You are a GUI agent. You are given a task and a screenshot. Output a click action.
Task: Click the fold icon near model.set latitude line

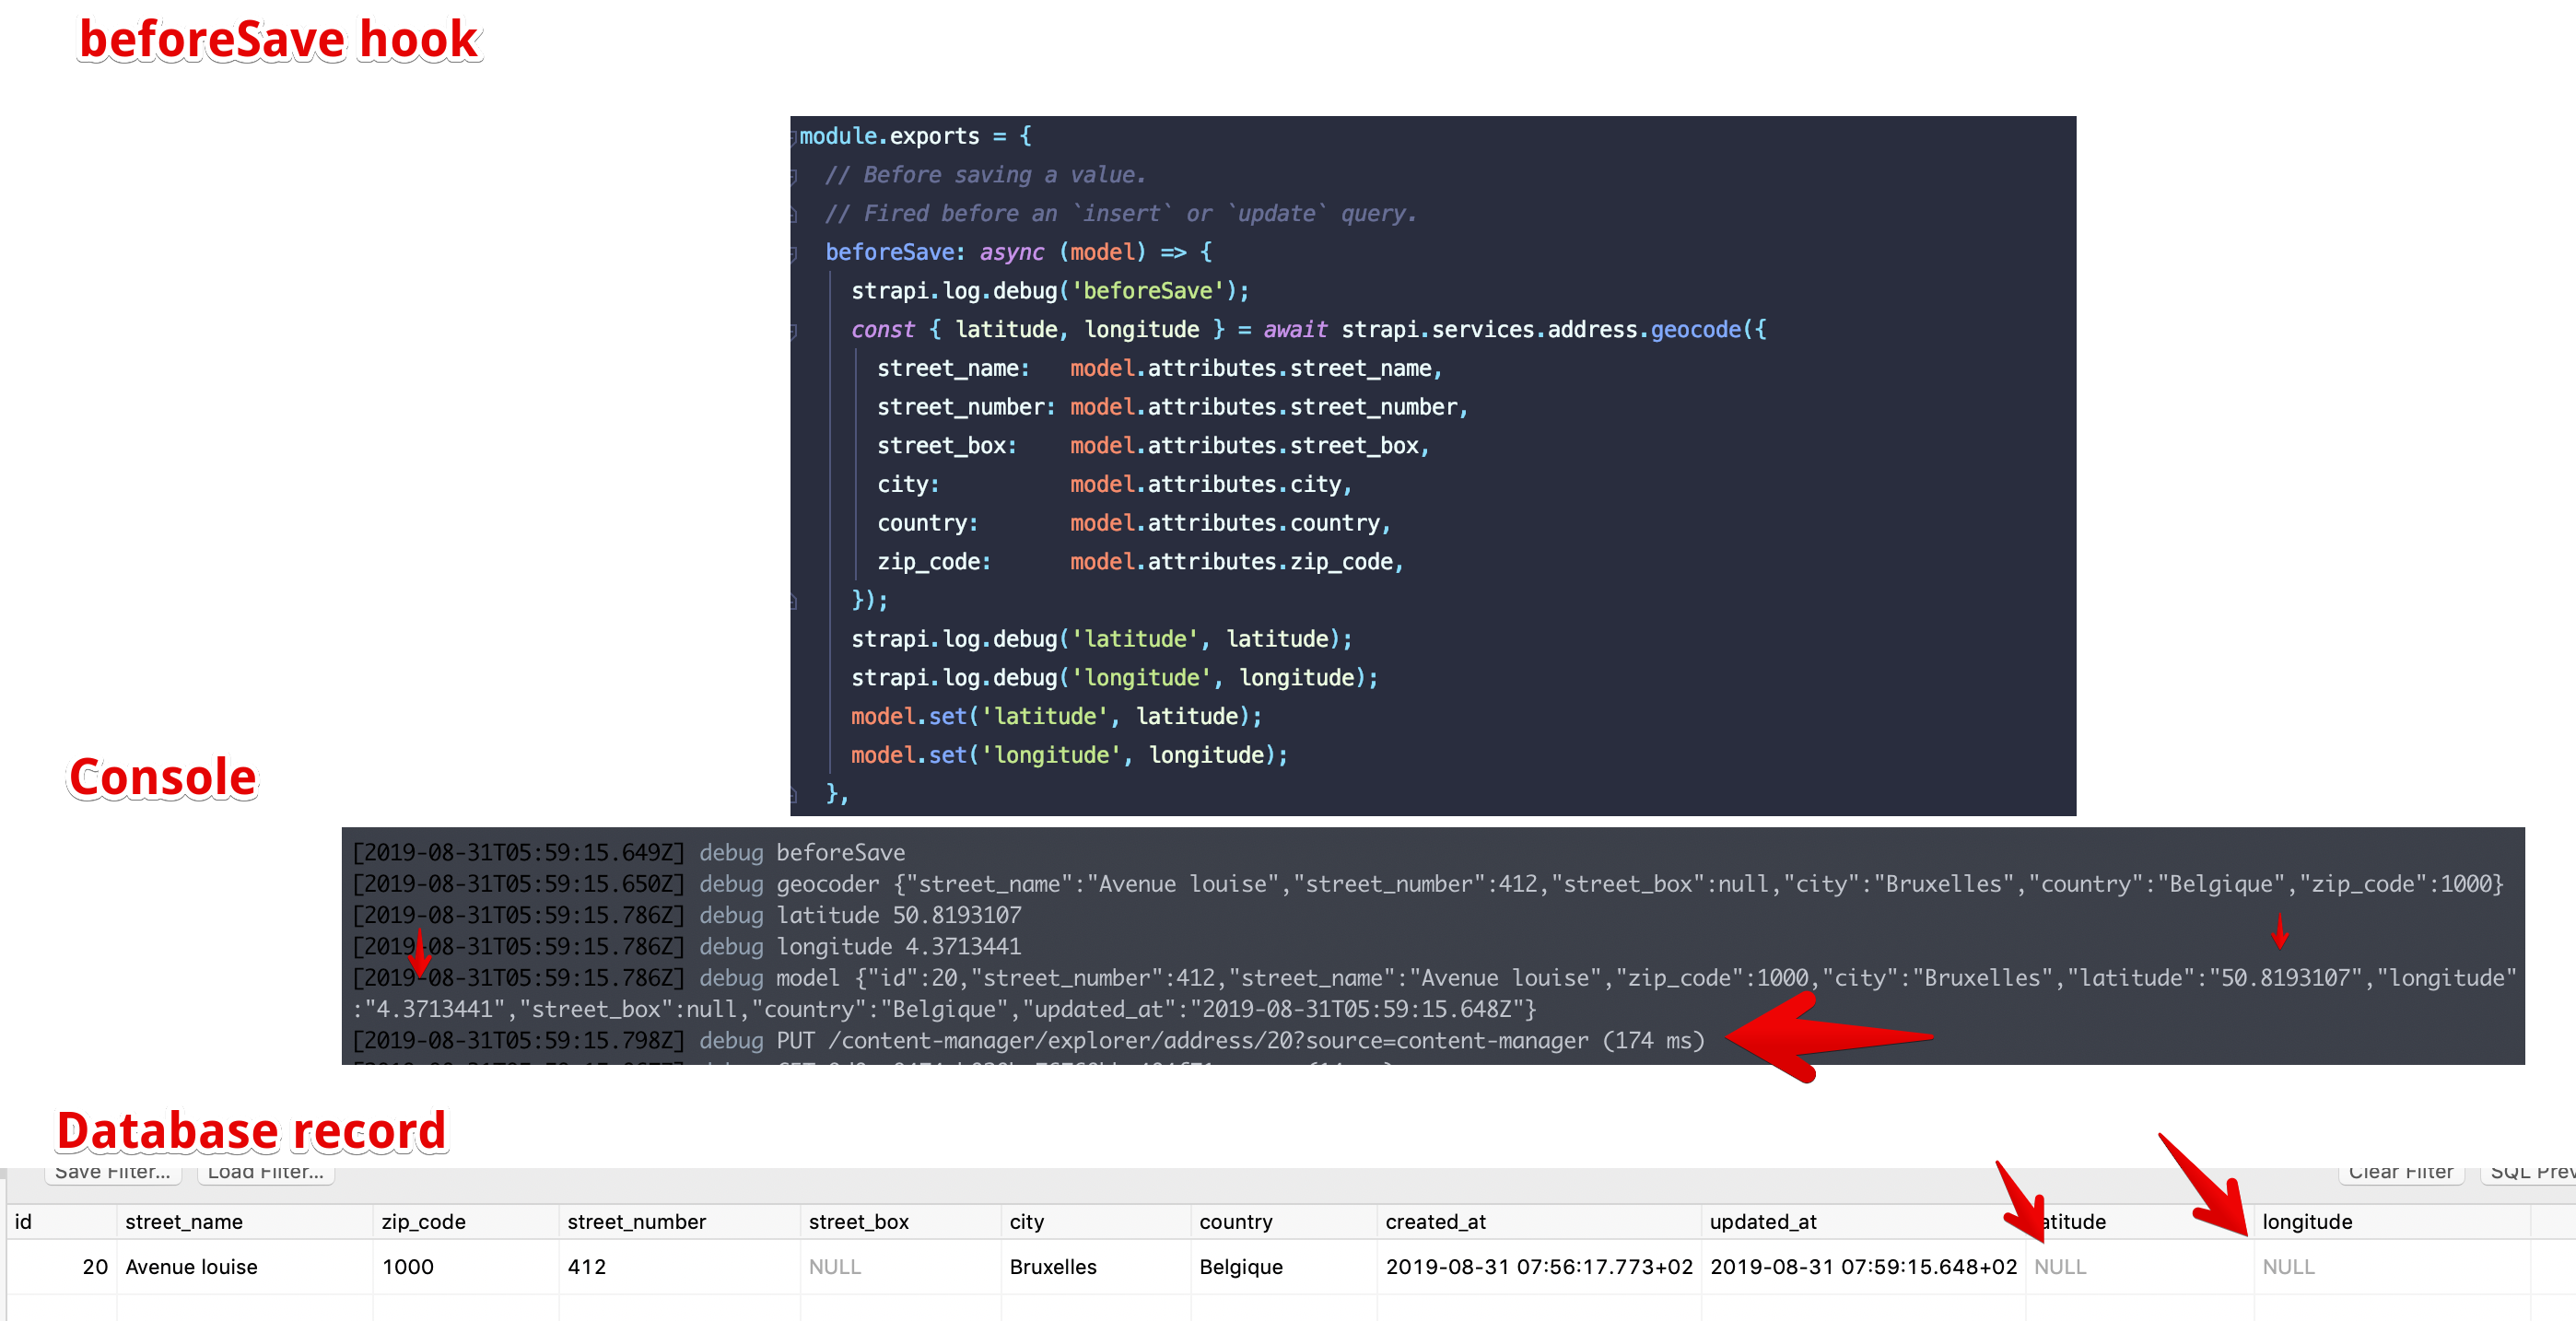(x=793, y=716)
